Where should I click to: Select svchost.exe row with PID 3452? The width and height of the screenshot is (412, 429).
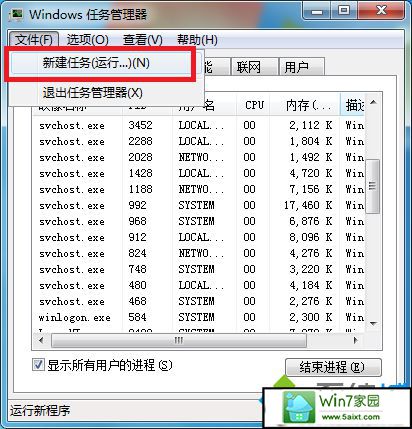pos(200,125)
